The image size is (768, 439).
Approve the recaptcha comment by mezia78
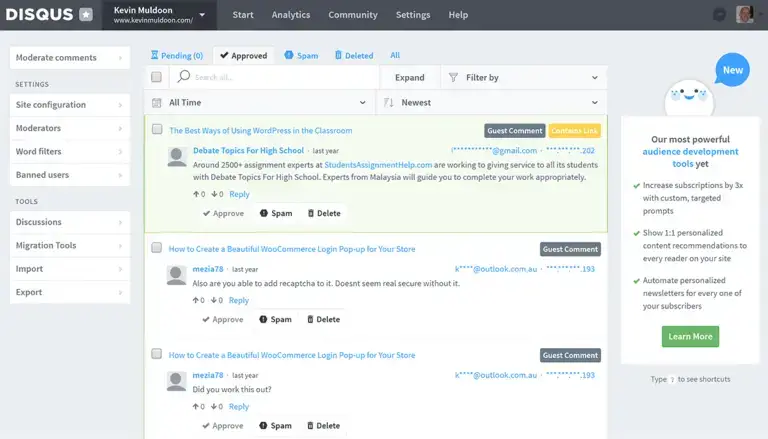click(223, 319)
